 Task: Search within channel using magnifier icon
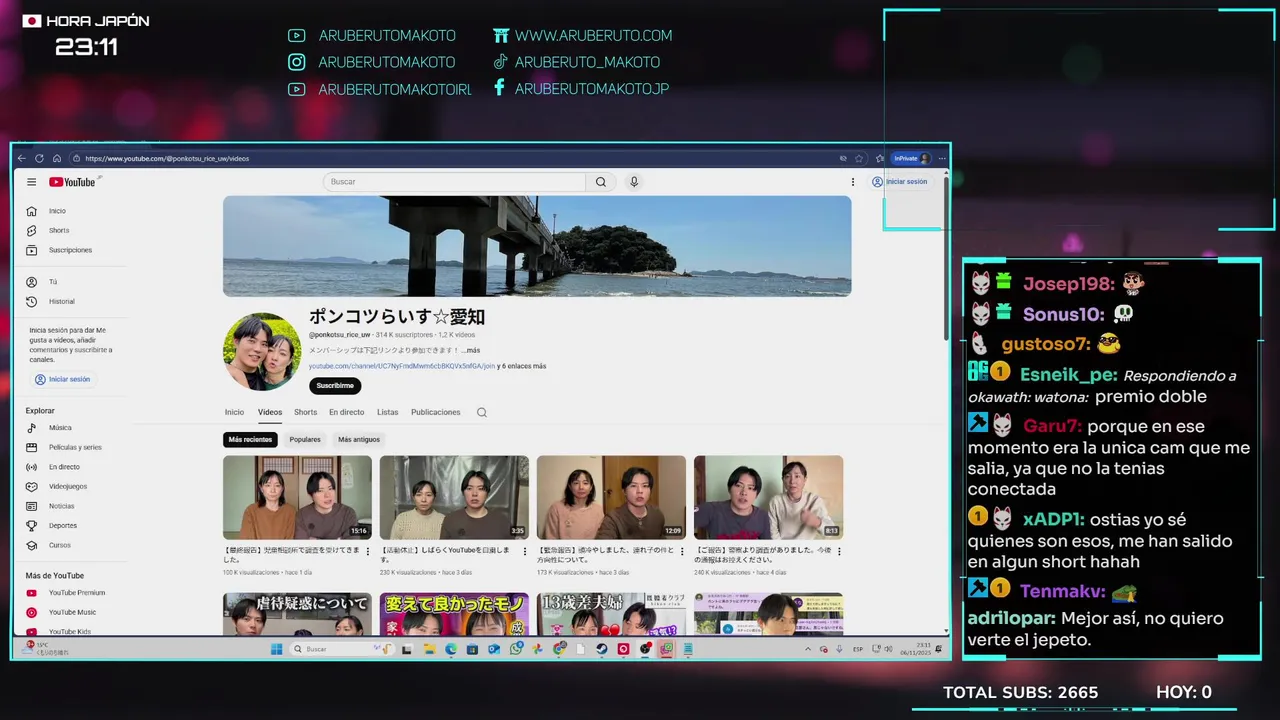coord(482,412)
